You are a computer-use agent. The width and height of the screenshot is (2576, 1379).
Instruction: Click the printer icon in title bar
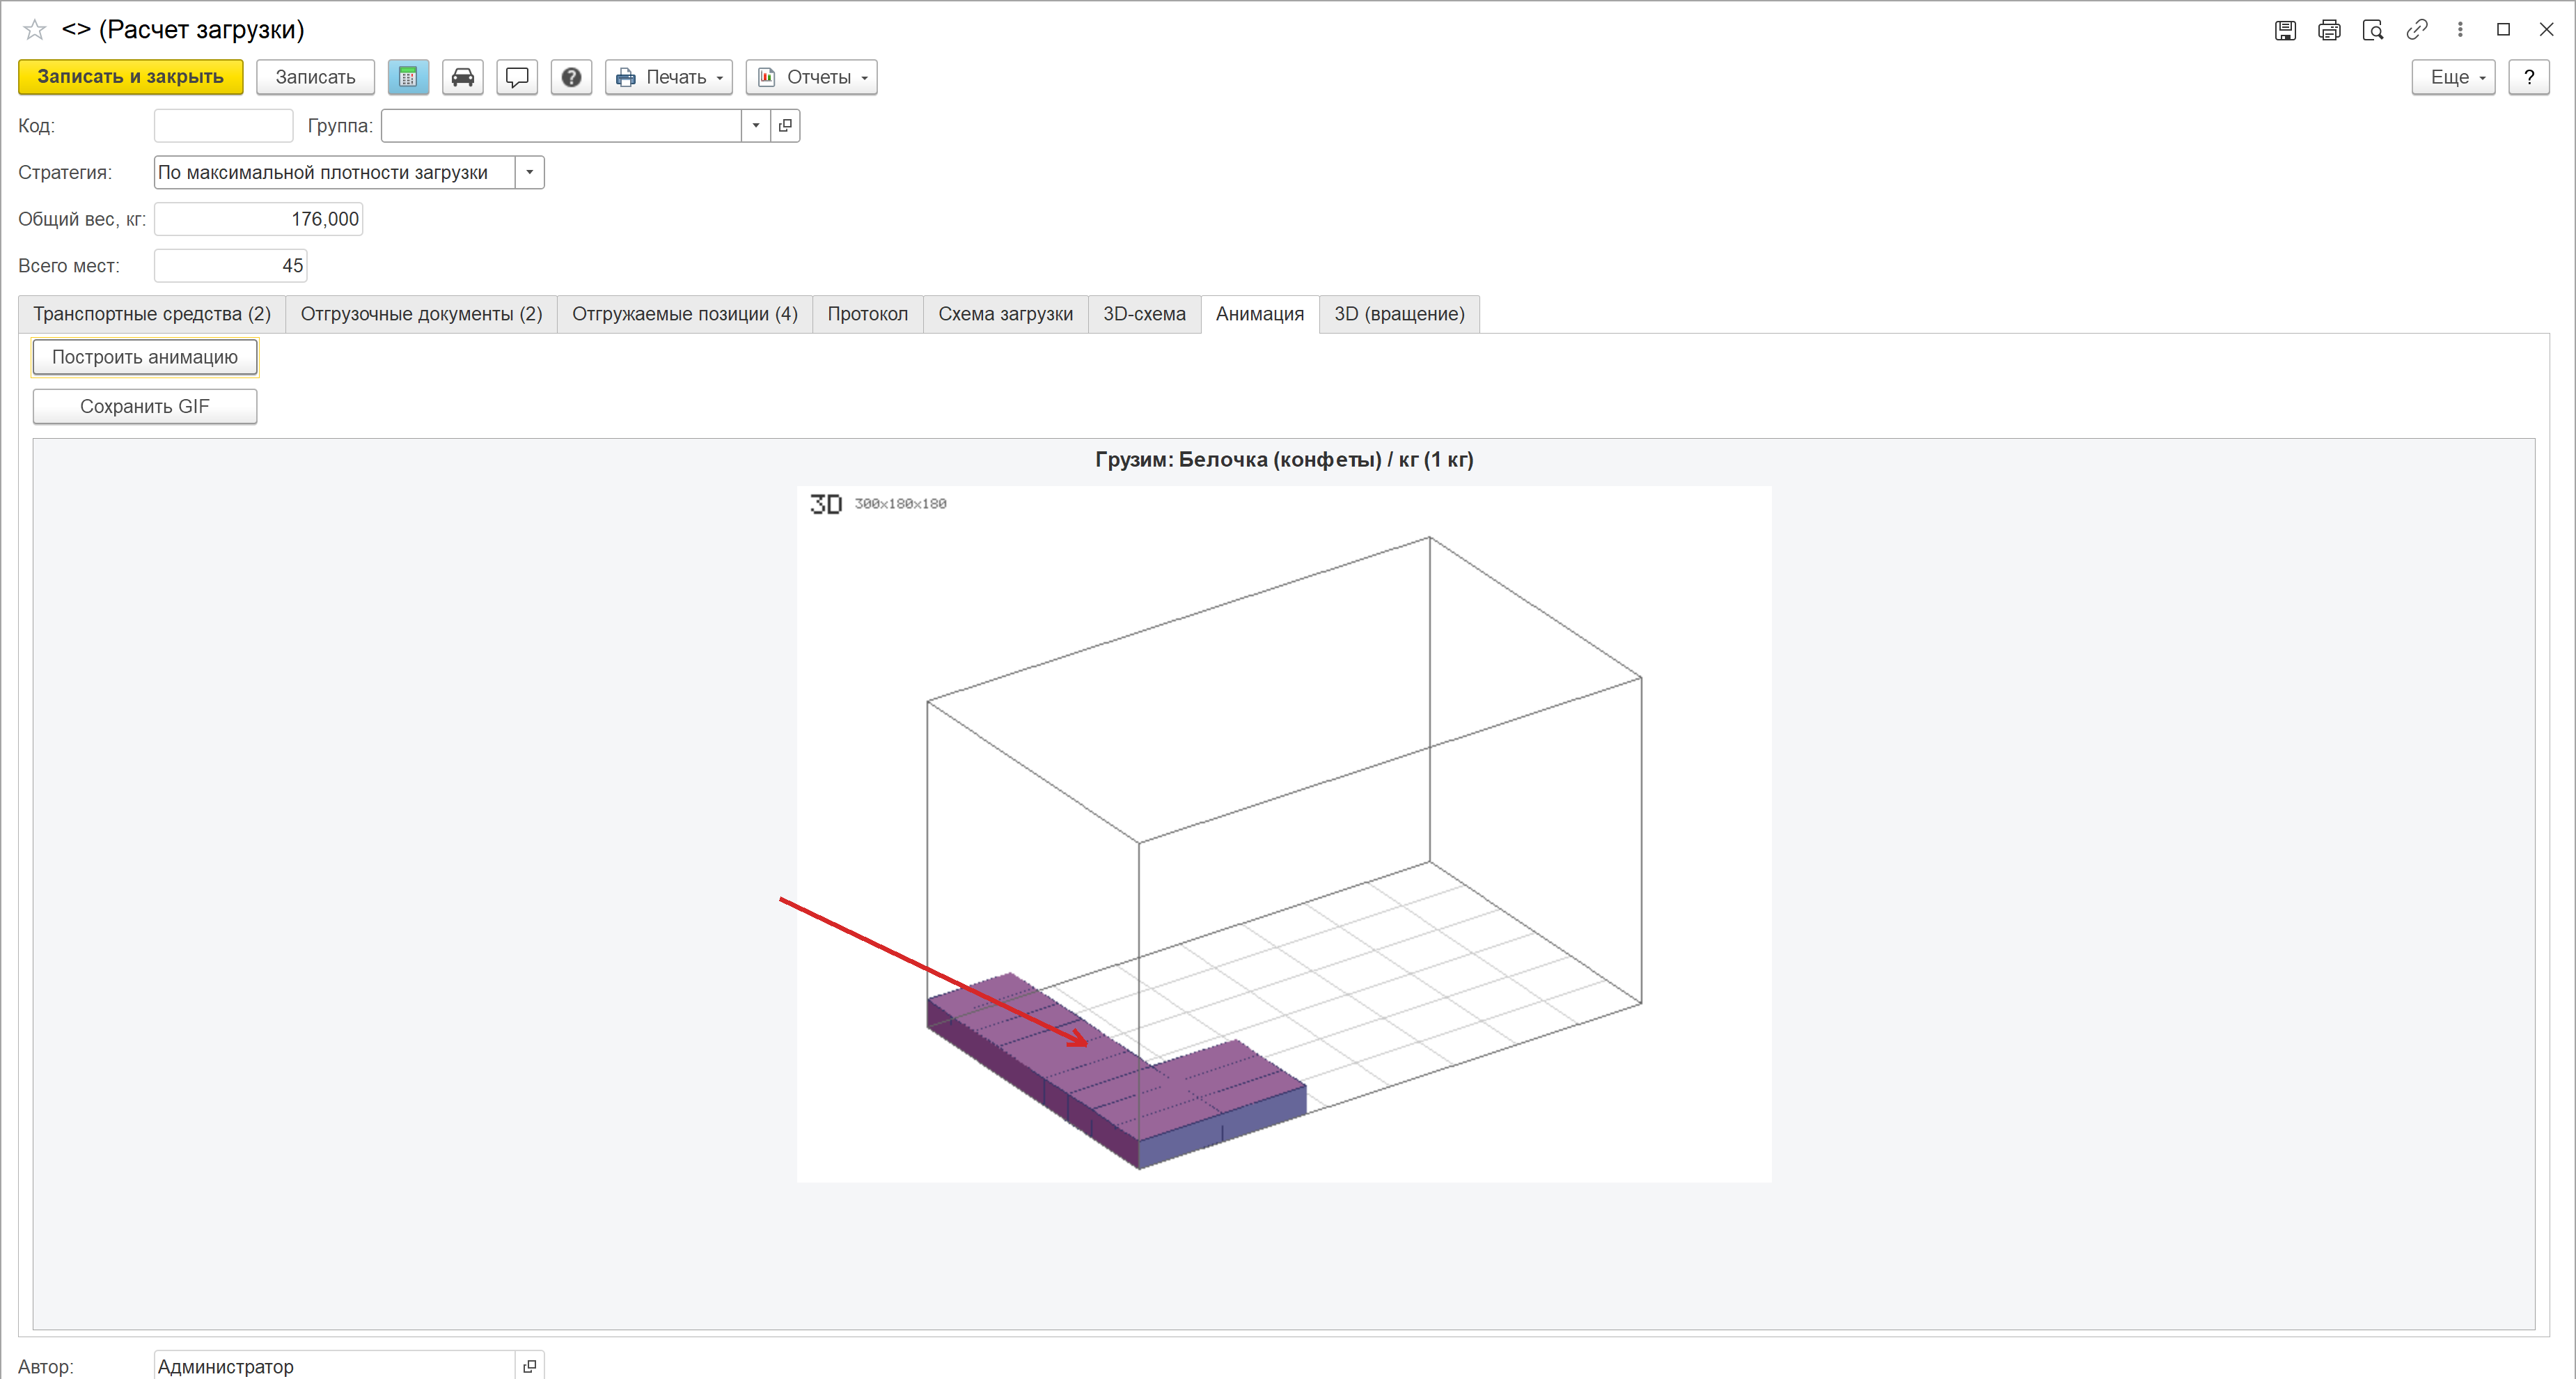pyautogui.click(x=2329, y=30)
